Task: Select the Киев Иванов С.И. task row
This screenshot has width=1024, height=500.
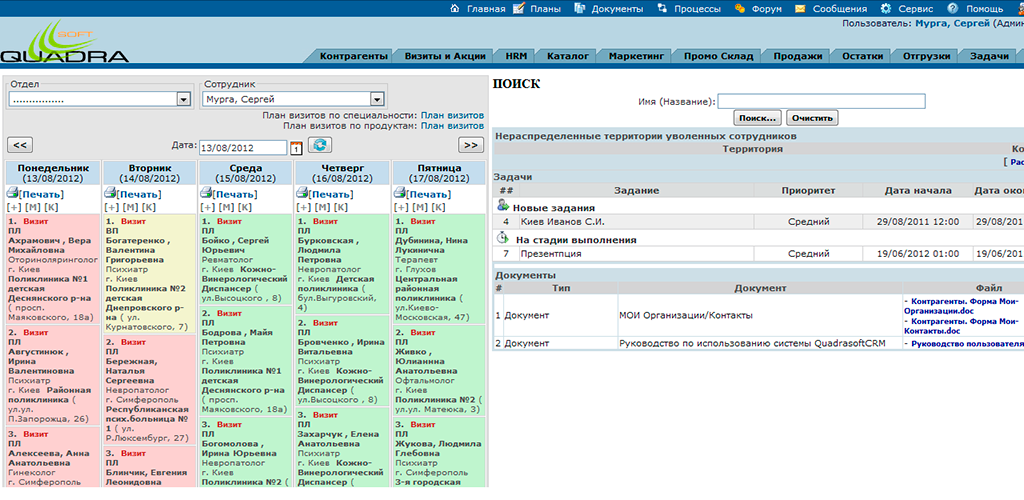Action: [758, 221]
